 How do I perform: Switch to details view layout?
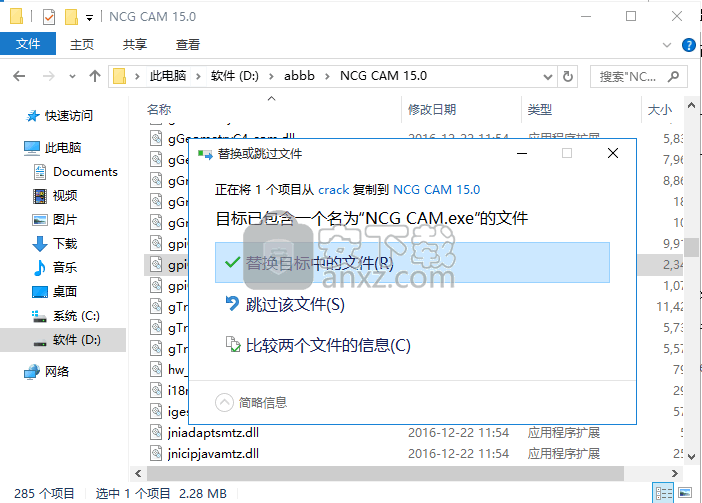tap(663, 493)
